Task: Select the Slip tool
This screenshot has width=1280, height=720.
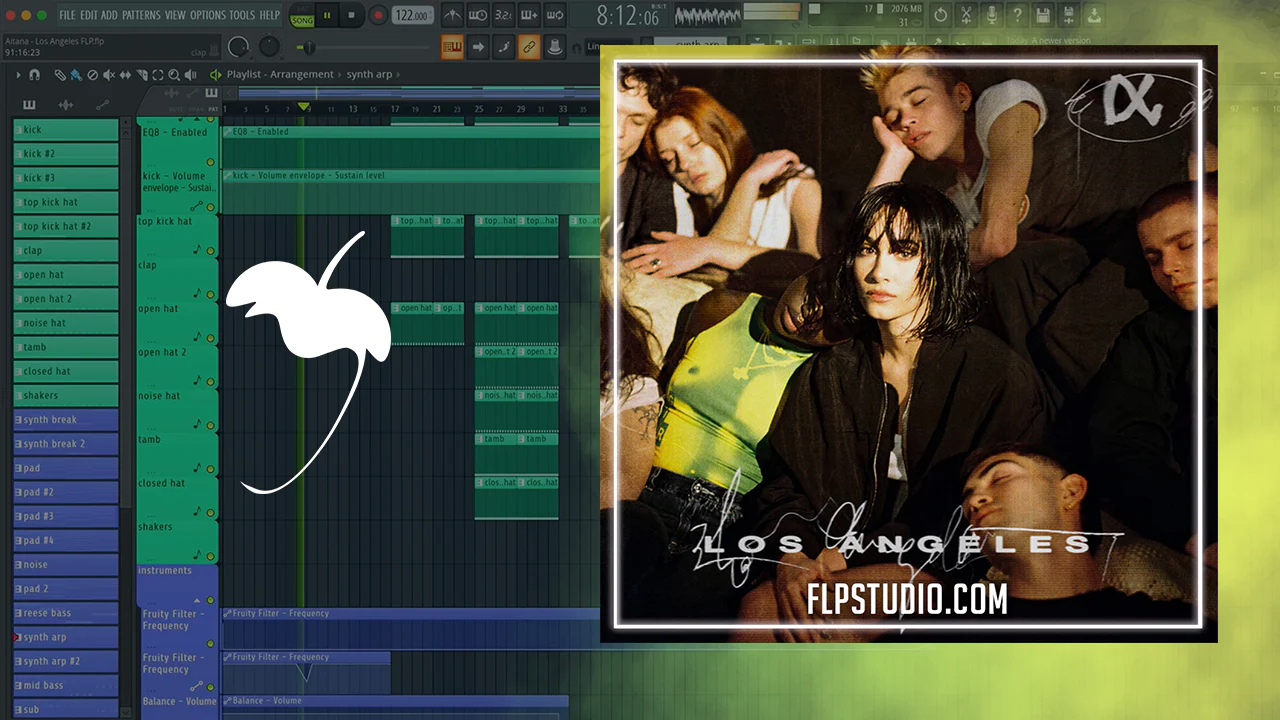Action: click(x=125, y=75)
